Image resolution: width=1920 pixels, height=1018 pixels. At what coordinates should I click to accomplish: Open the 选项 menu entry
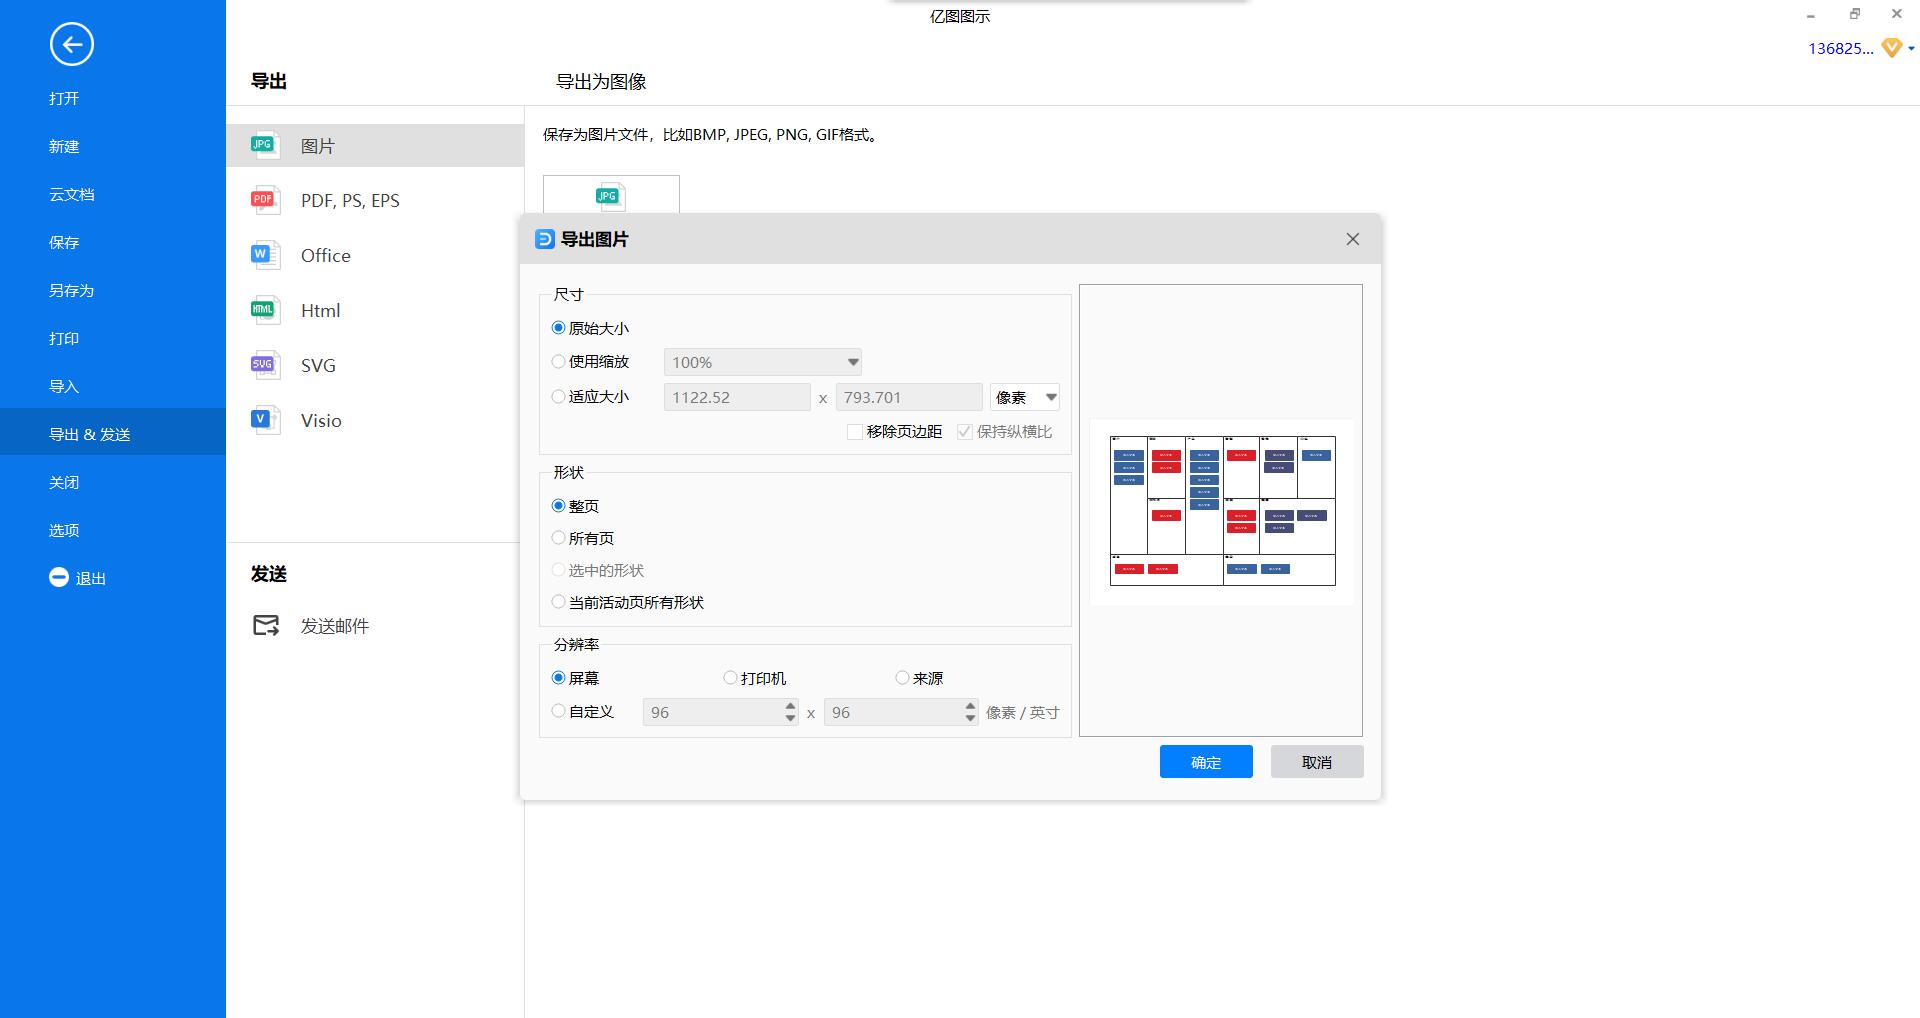(63, 530)
